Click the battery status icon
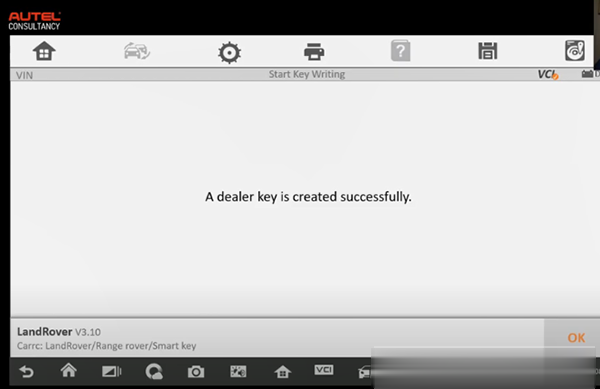600x389 pixels. pos(587,74)
